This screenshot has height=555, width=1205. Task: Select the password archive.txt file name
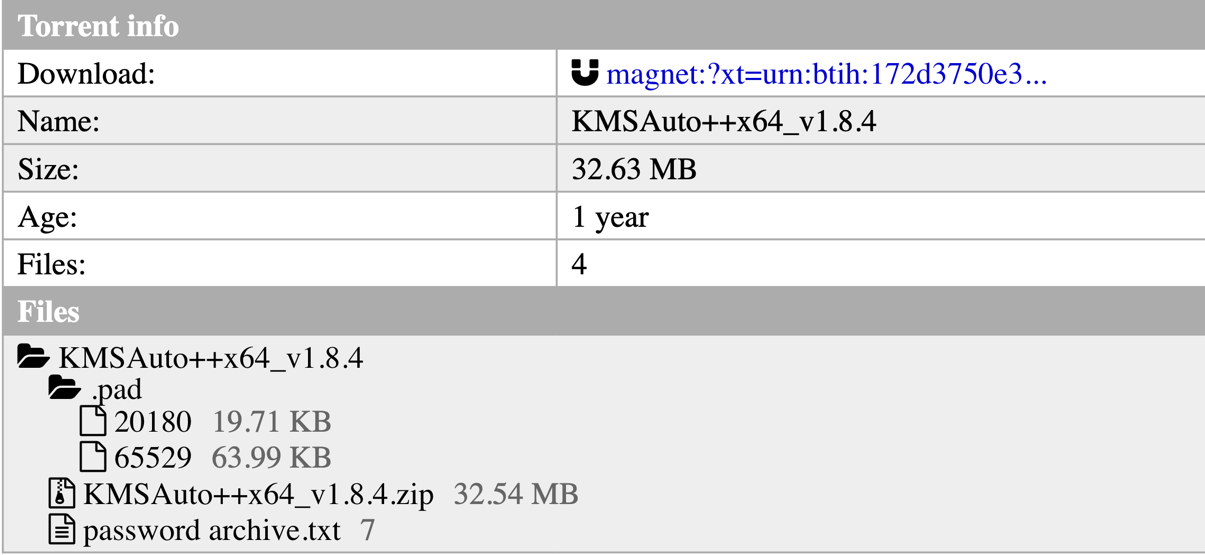tap(212, 529)
